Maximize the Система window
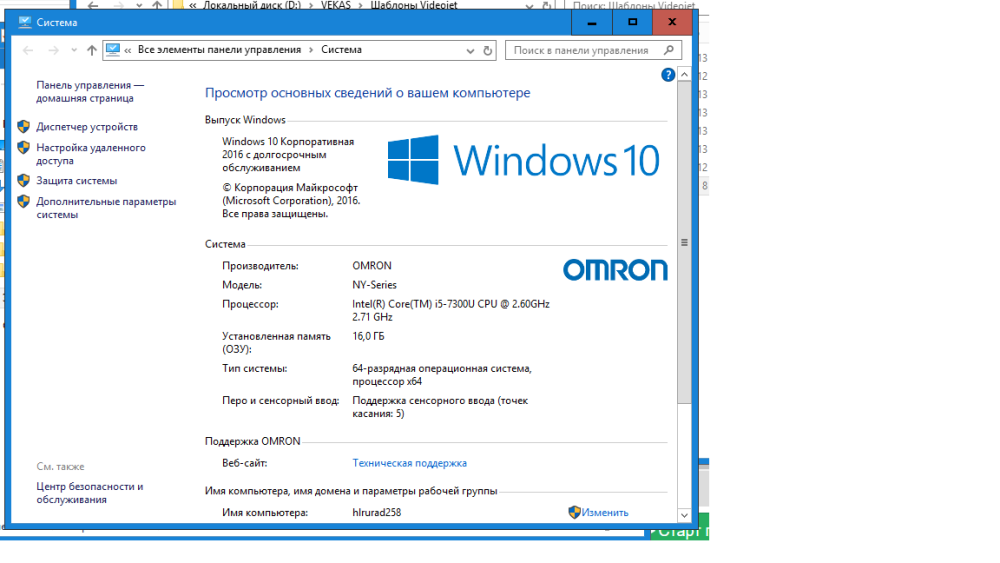This screenshot has width=1000, height=563. [x=632, y=22]
